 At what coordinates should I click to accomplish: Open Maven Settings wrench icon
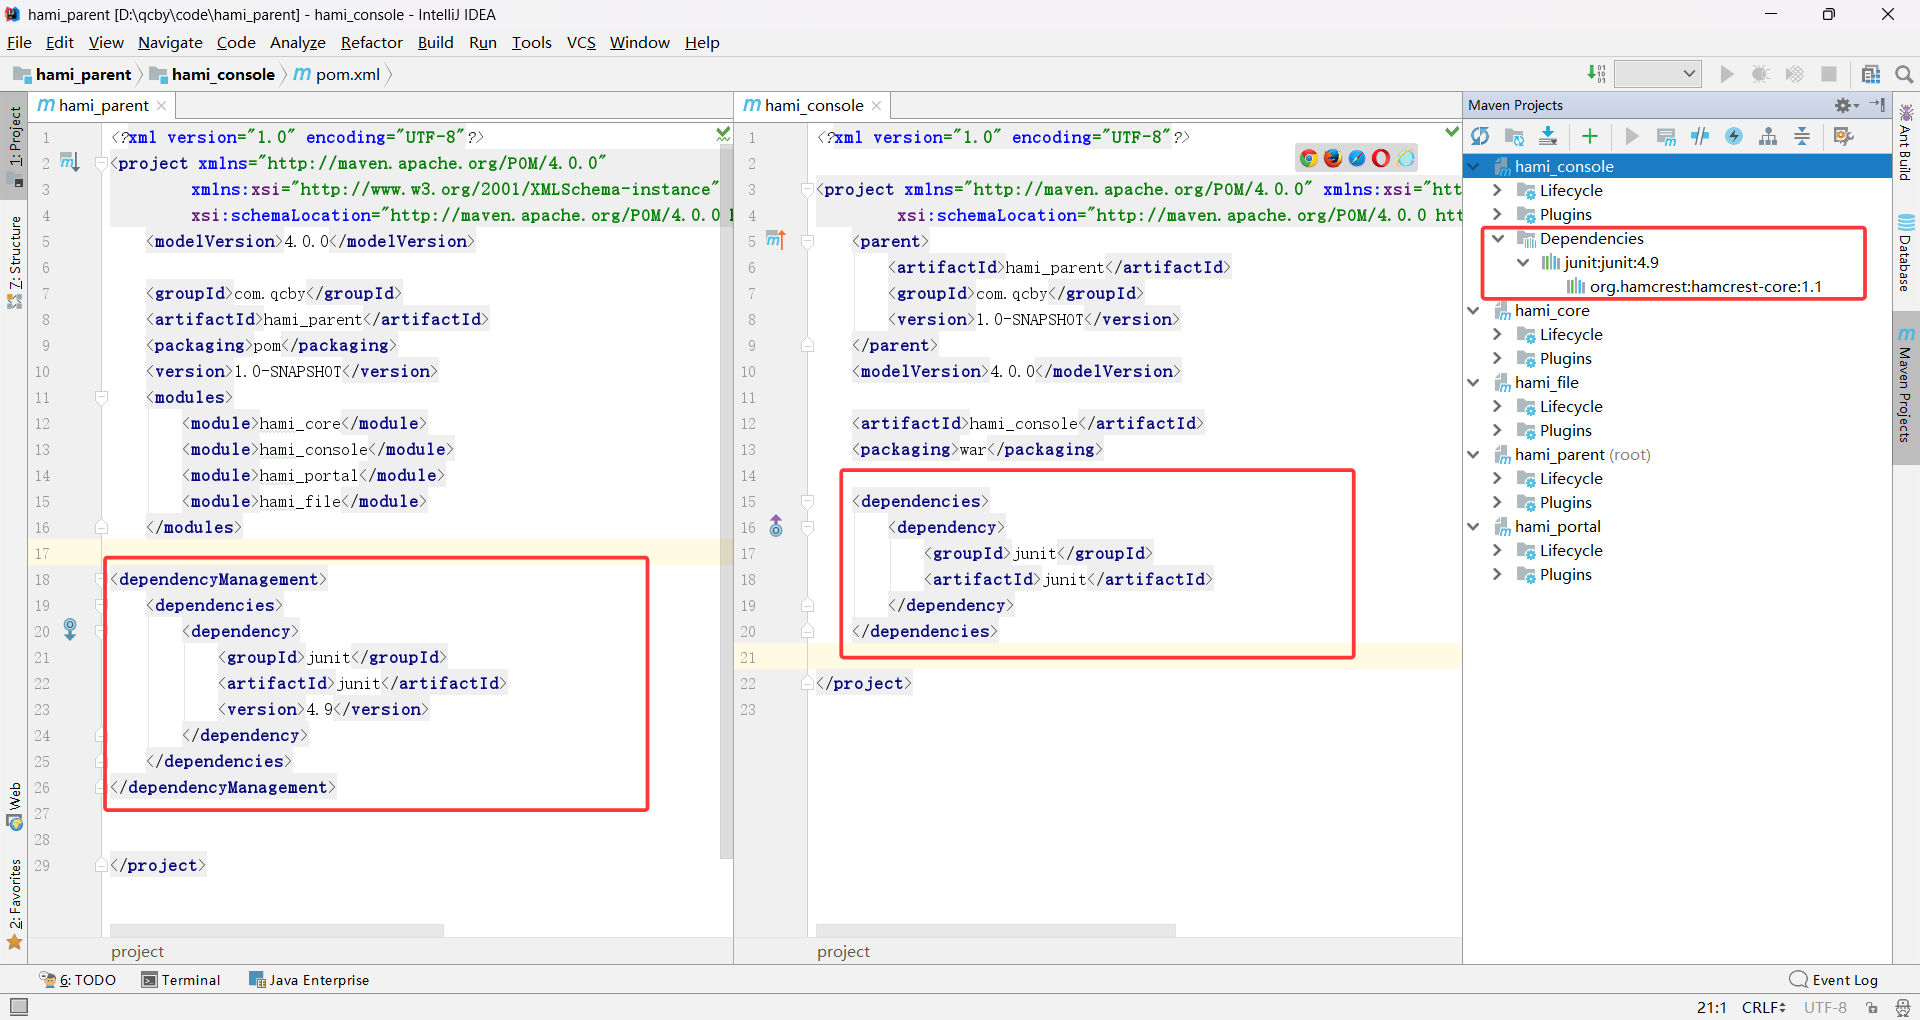(1844, 136)
